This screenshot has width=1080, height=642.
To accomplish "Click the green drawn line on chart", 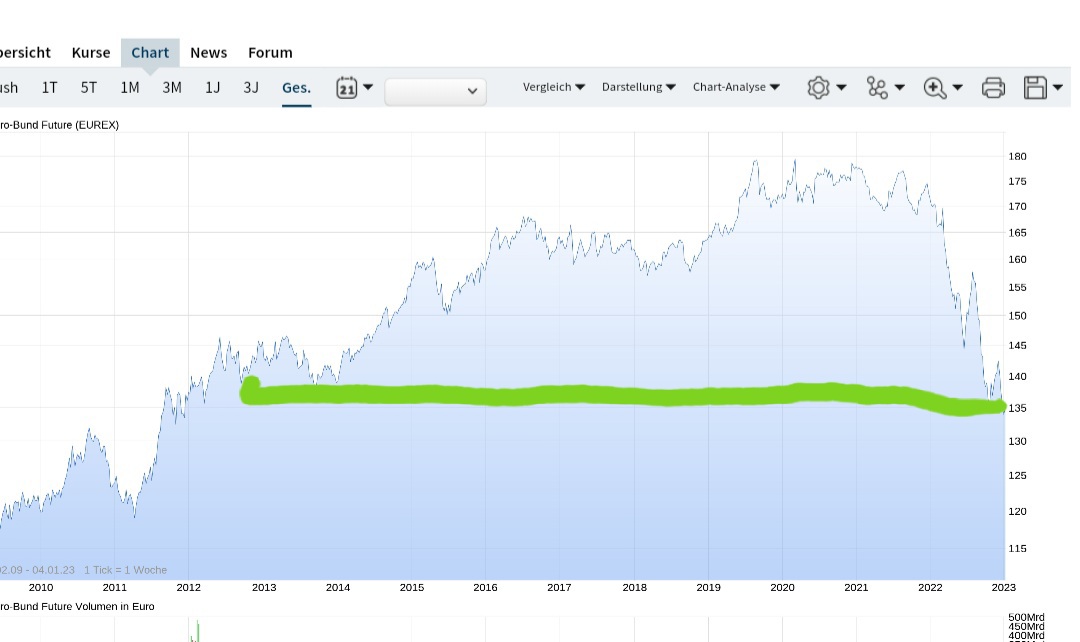I will coord(600,395).
